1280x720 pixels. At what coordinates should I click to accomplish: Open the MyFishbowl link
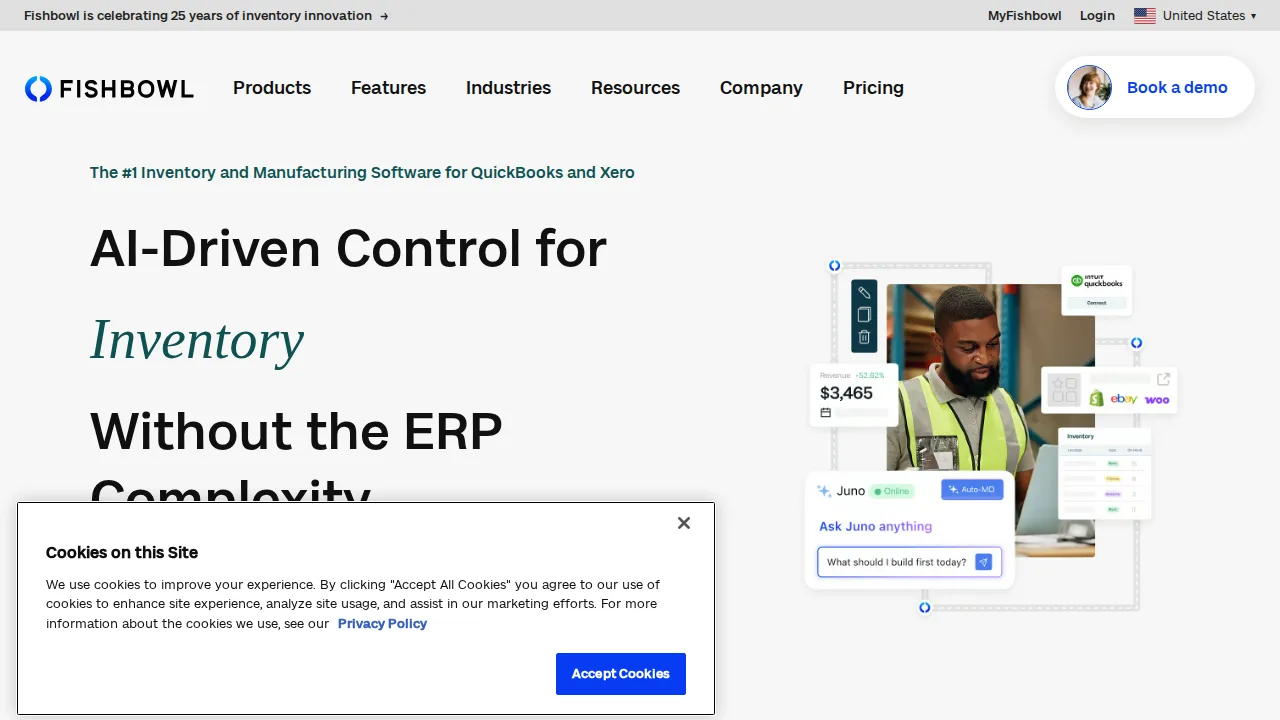click(x=1025, y=16)
